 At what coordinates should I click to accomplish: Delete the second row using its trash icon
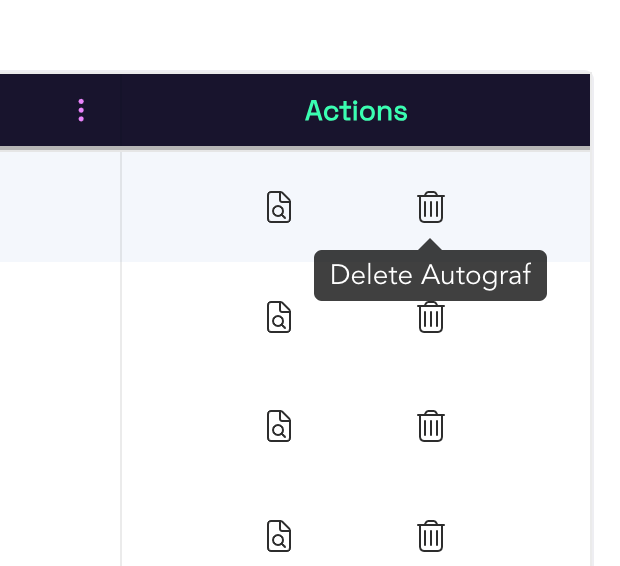[x=431, y=320]
